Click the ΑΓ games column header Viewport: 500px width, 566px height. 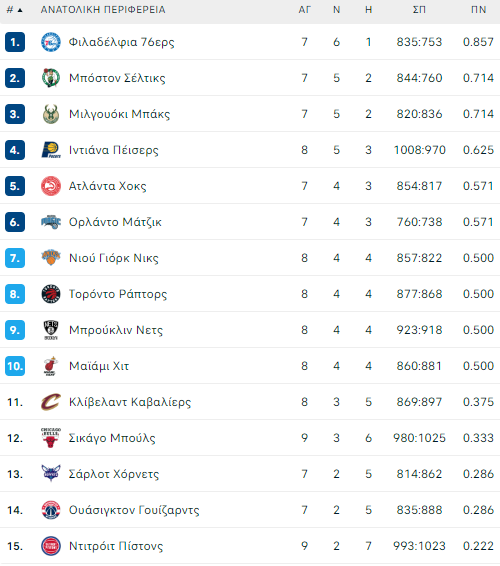[304, 10]
